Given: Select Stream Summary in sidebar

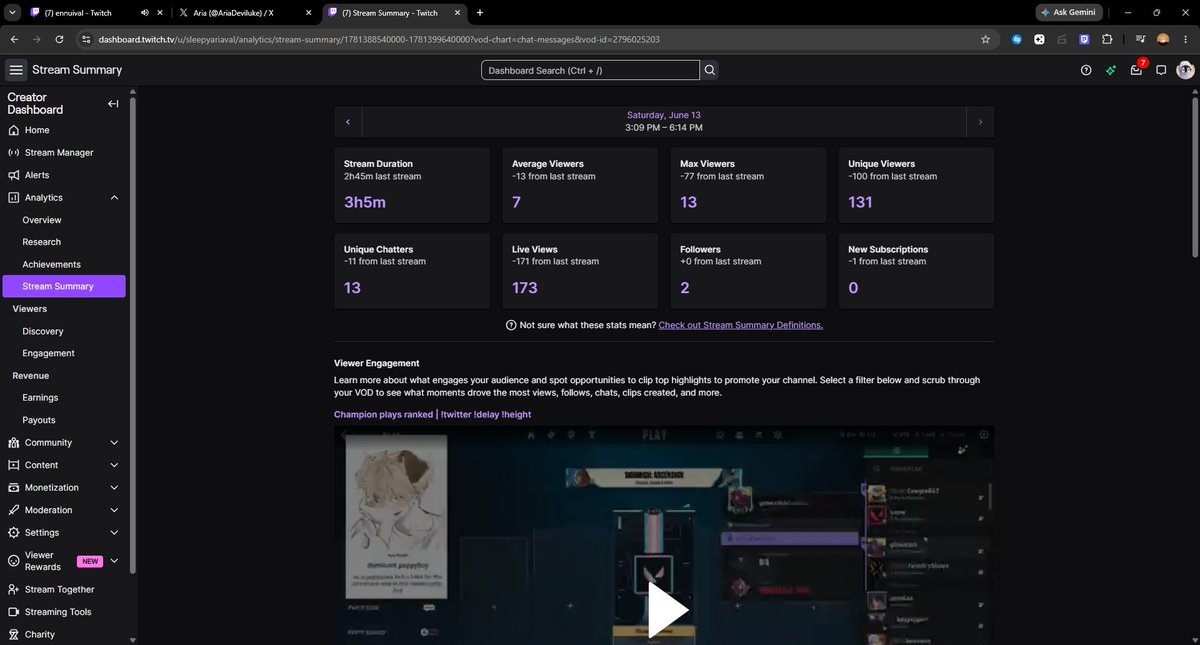Looking at the screenshot, I should click(64, 286).
